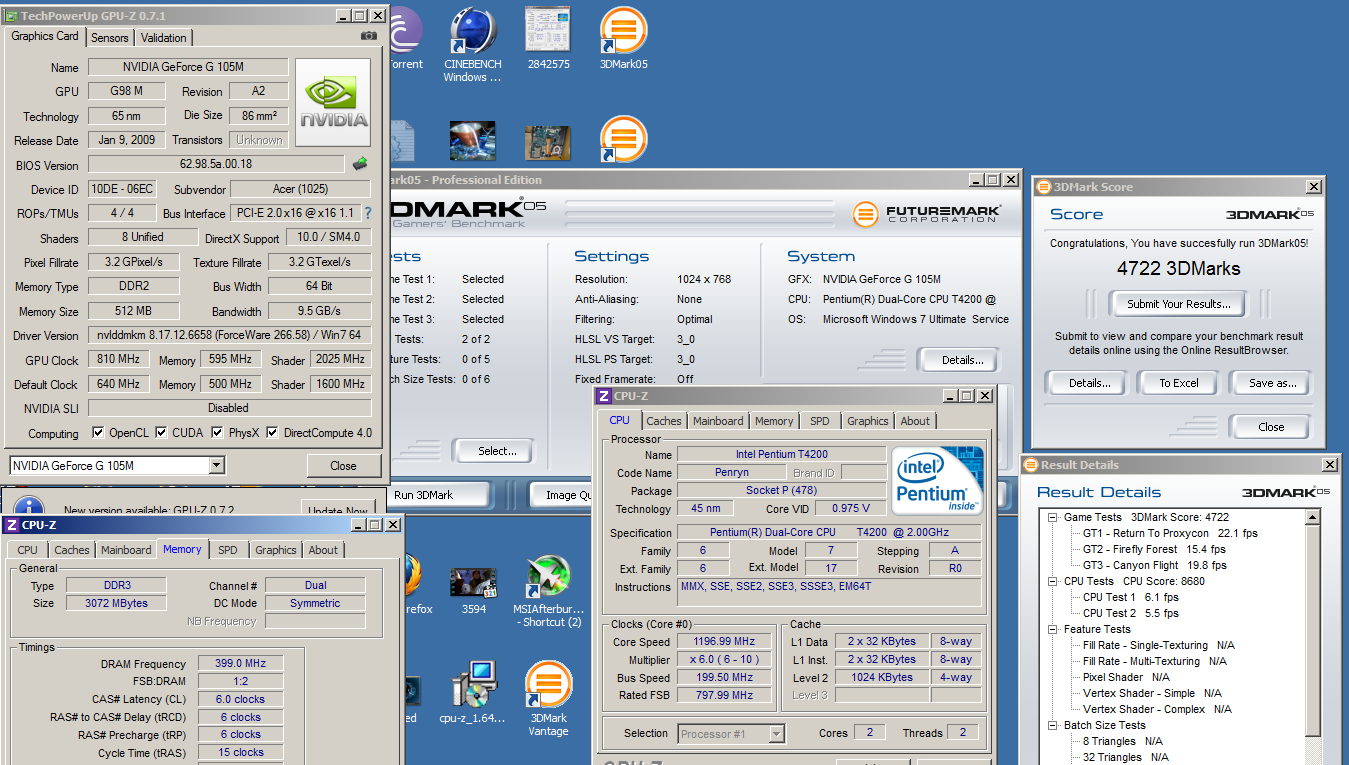Image resolution: width=1349 pixels, height=765 pixels.
Task: Click the GPU Clock 810 MHz field
Action: click(118, 359)
